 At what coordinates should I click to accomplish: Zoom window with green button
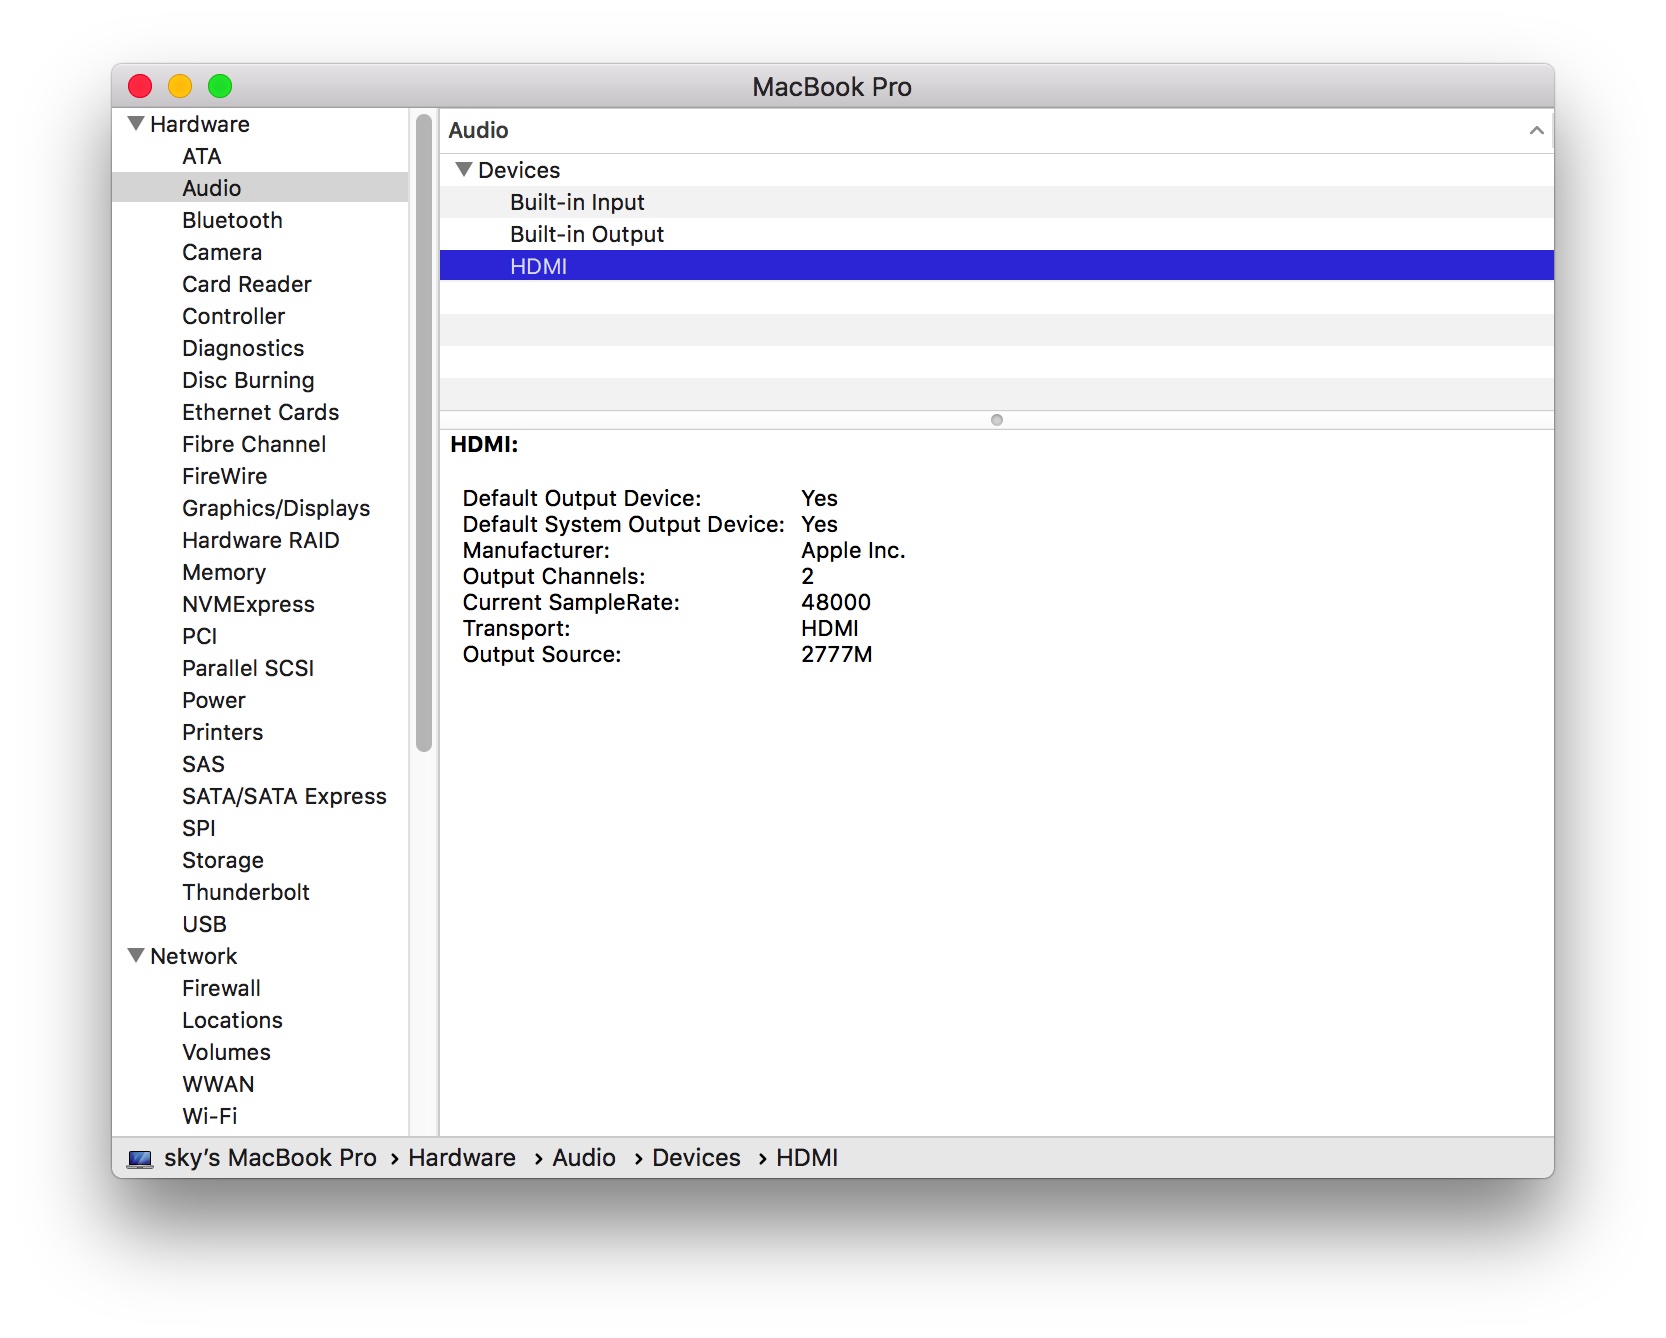pyautogui.click(x=220, y=87)
